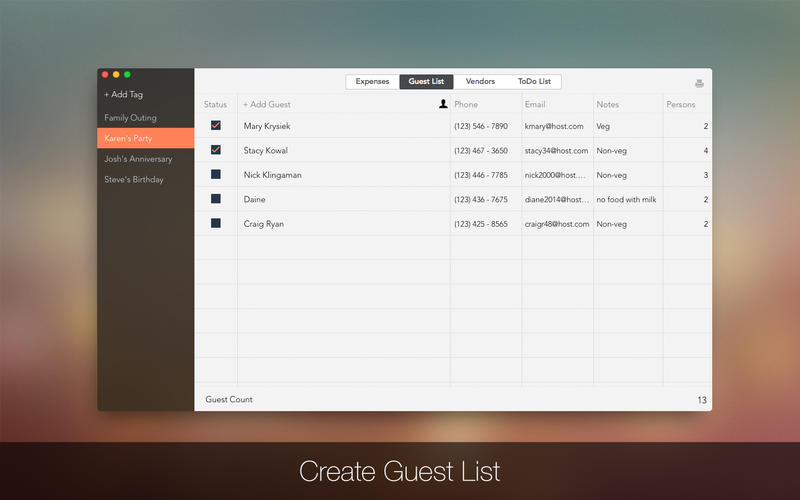This screenshot has width=800, height=500.
Task: Select the Stacy Kowal name cell
Action: (x=344, y=150)
